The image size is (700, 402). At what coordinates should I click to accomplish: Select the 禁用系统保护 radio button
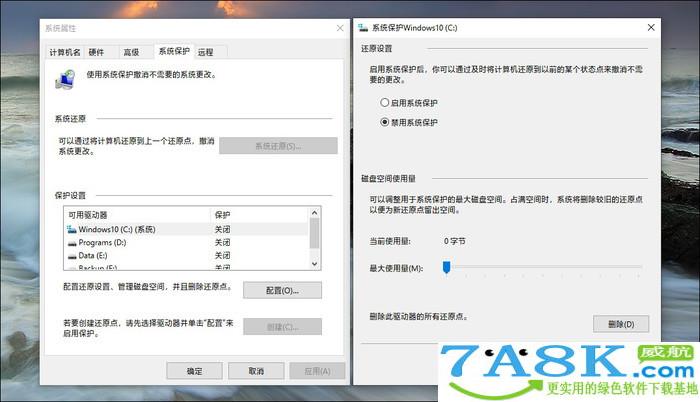(x=384, y=122)
